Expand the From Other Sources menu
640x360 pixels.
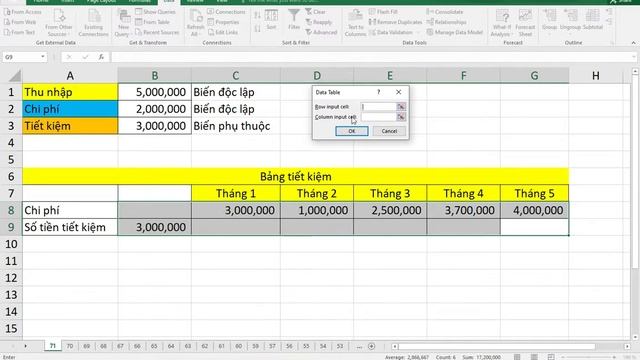coord(59,23)
